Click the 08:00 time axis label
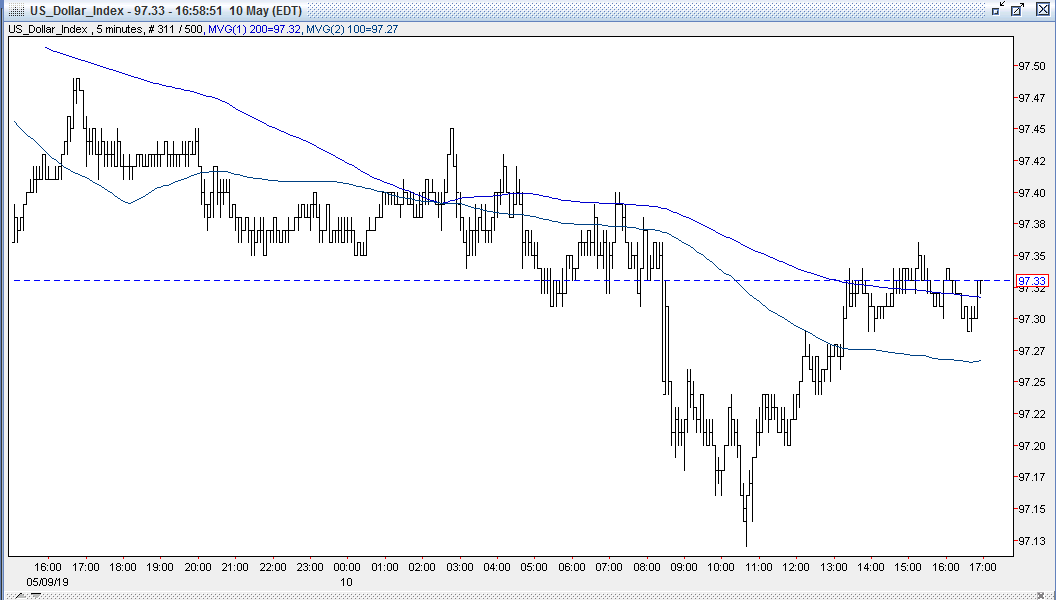Screen dimensions: 1056x600 click(647, 567)
